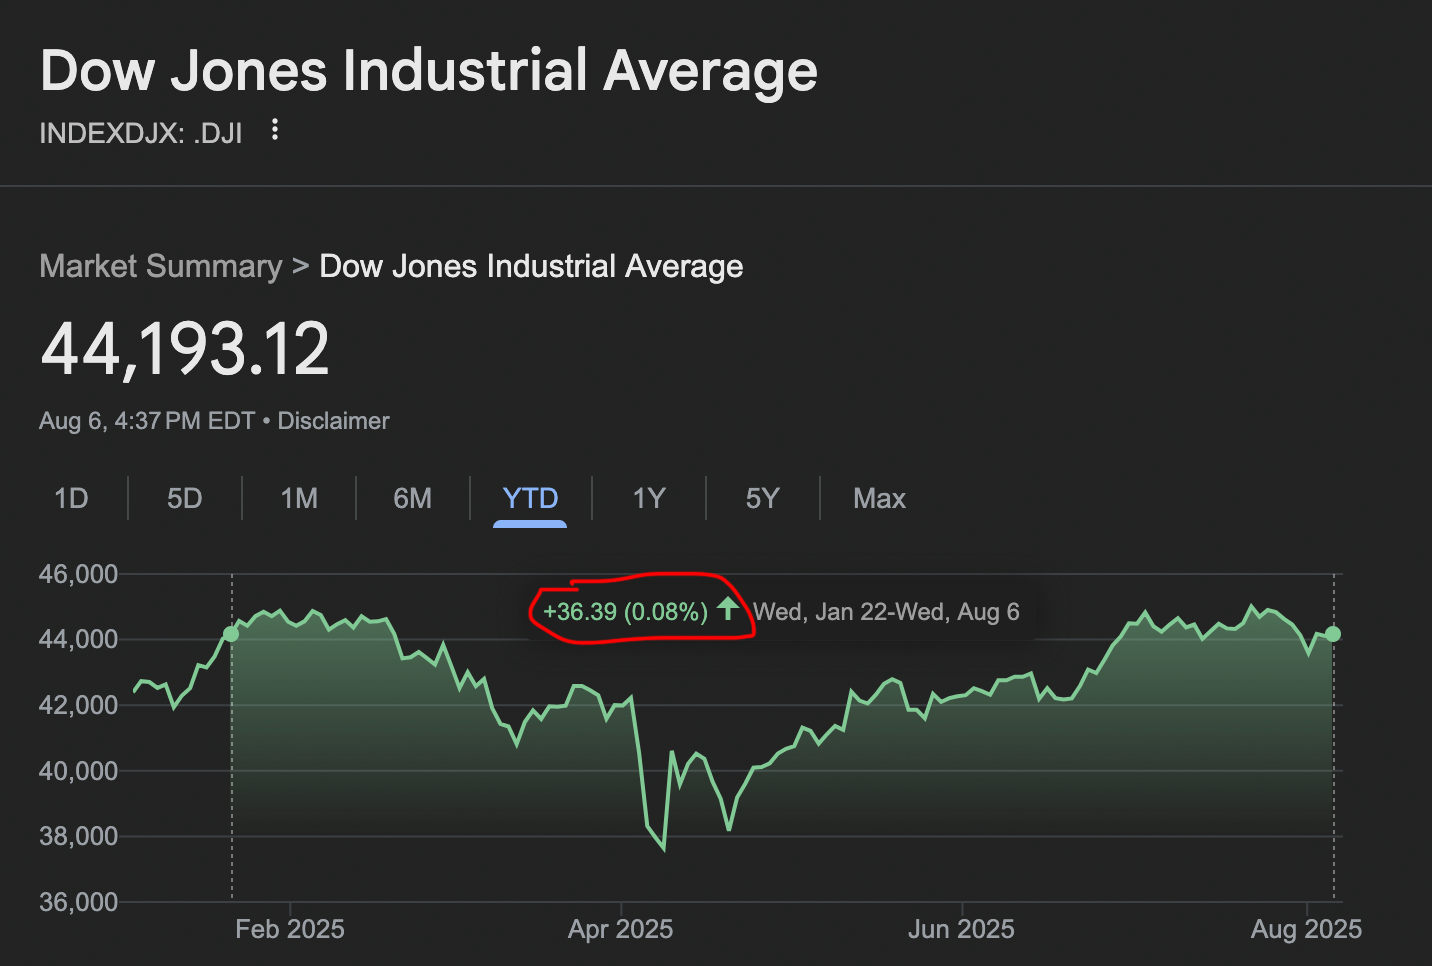
Task: Click the 36,000 y-axis label
Action: click(x=78, y=902)
